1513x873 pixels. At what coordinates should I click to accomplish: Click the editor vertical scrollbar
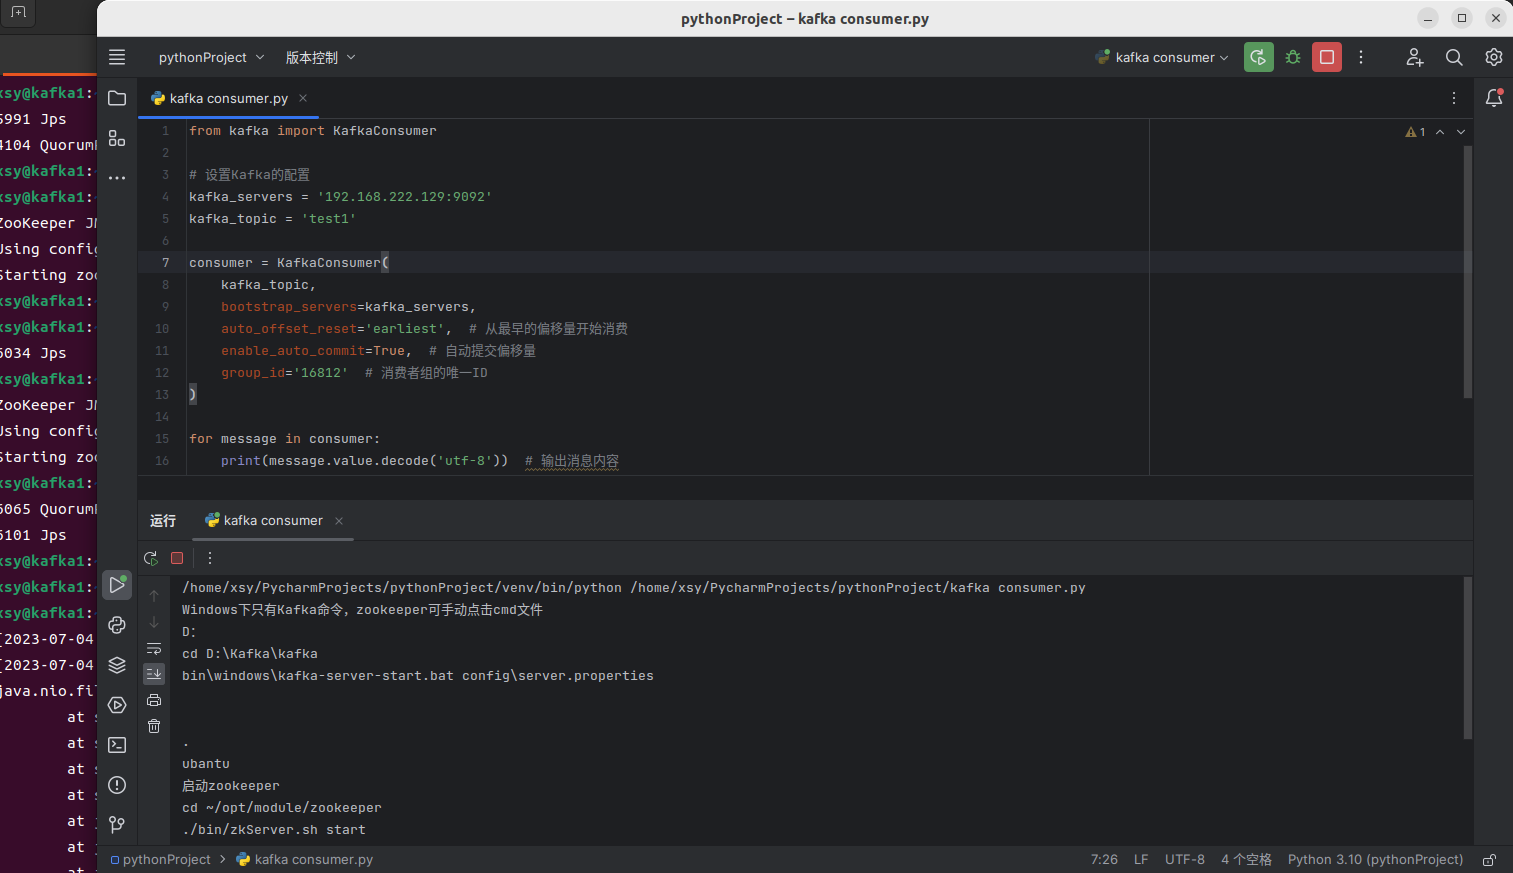(1467, 270)
